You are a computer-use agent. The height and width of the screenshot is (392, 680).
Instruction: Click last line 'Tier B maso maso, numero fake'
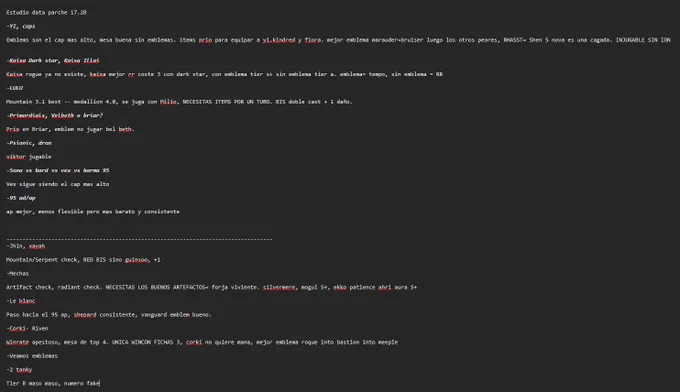tap(53, 383)
